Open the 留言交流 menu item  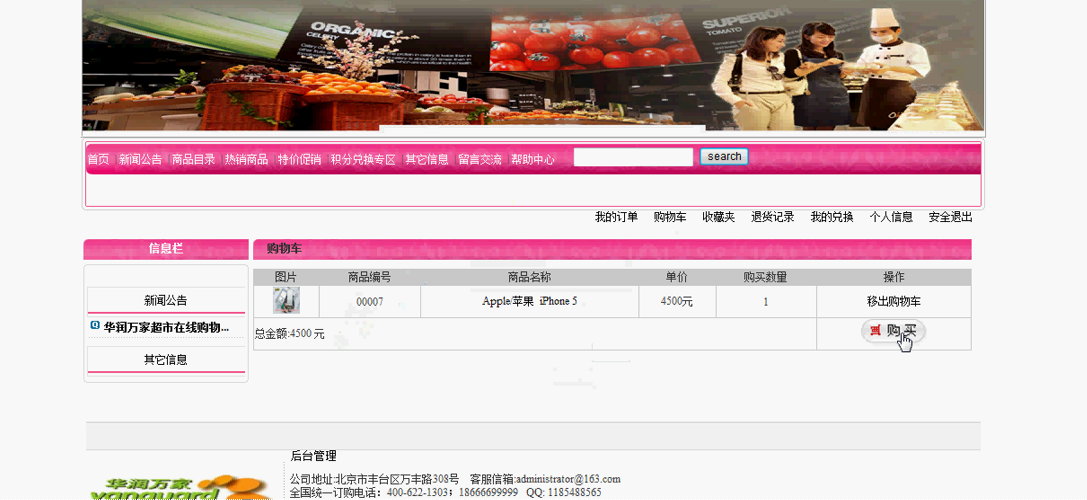(480, 160)
